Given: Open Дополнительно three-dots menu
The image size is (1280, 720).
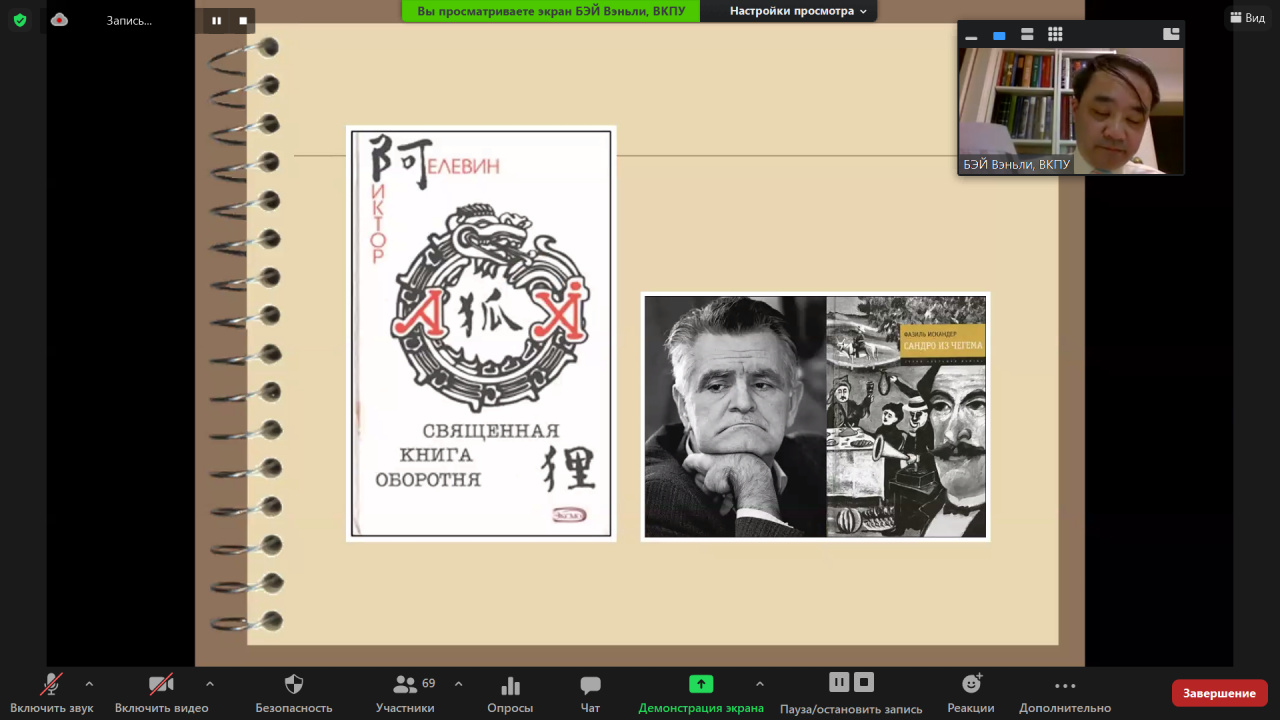Looking at the screenshot, I should 1065,686.
